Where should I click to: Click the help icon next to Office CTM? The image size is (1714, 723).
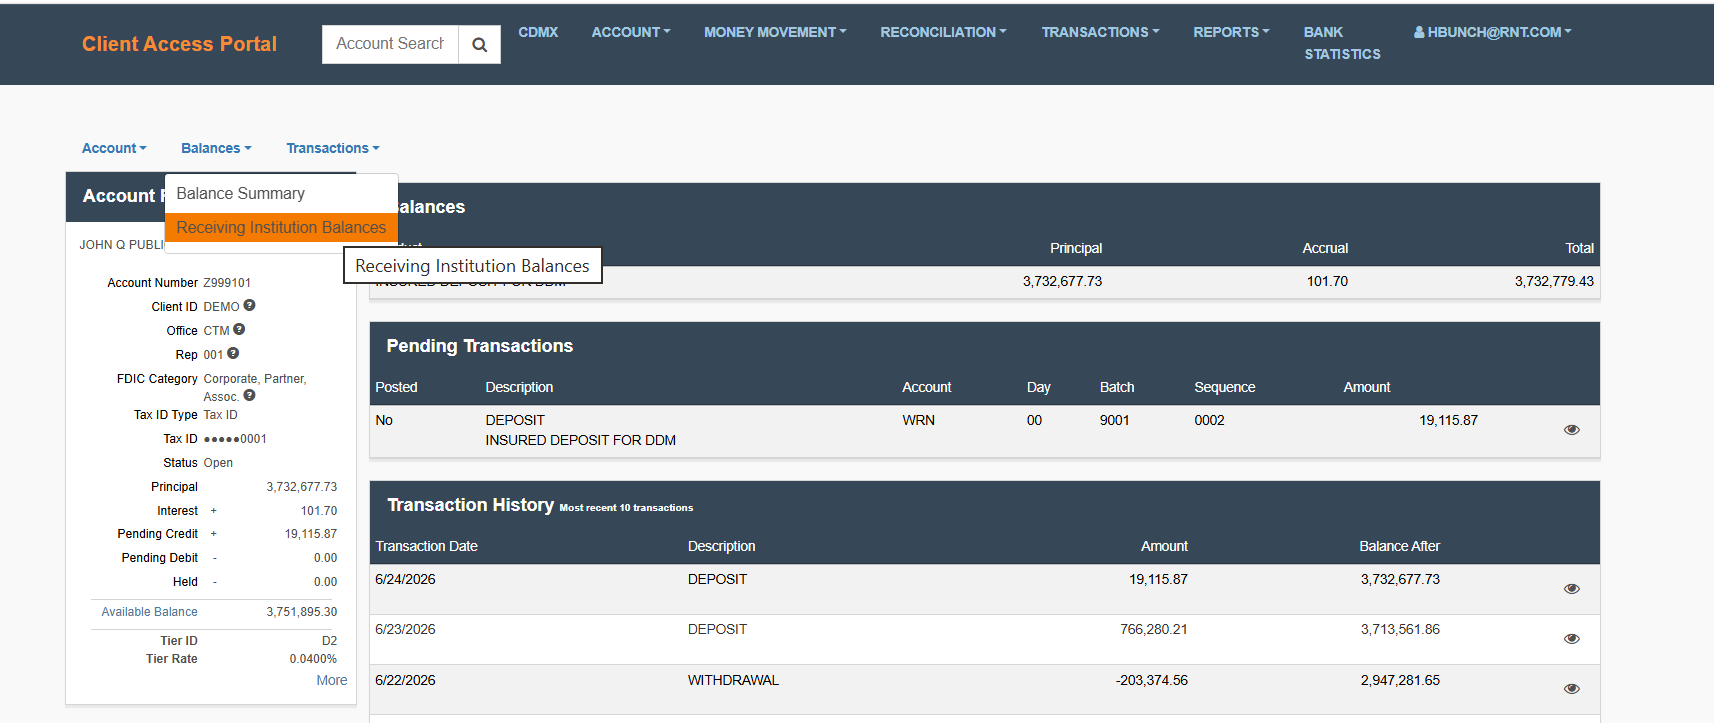pos(239,329)
